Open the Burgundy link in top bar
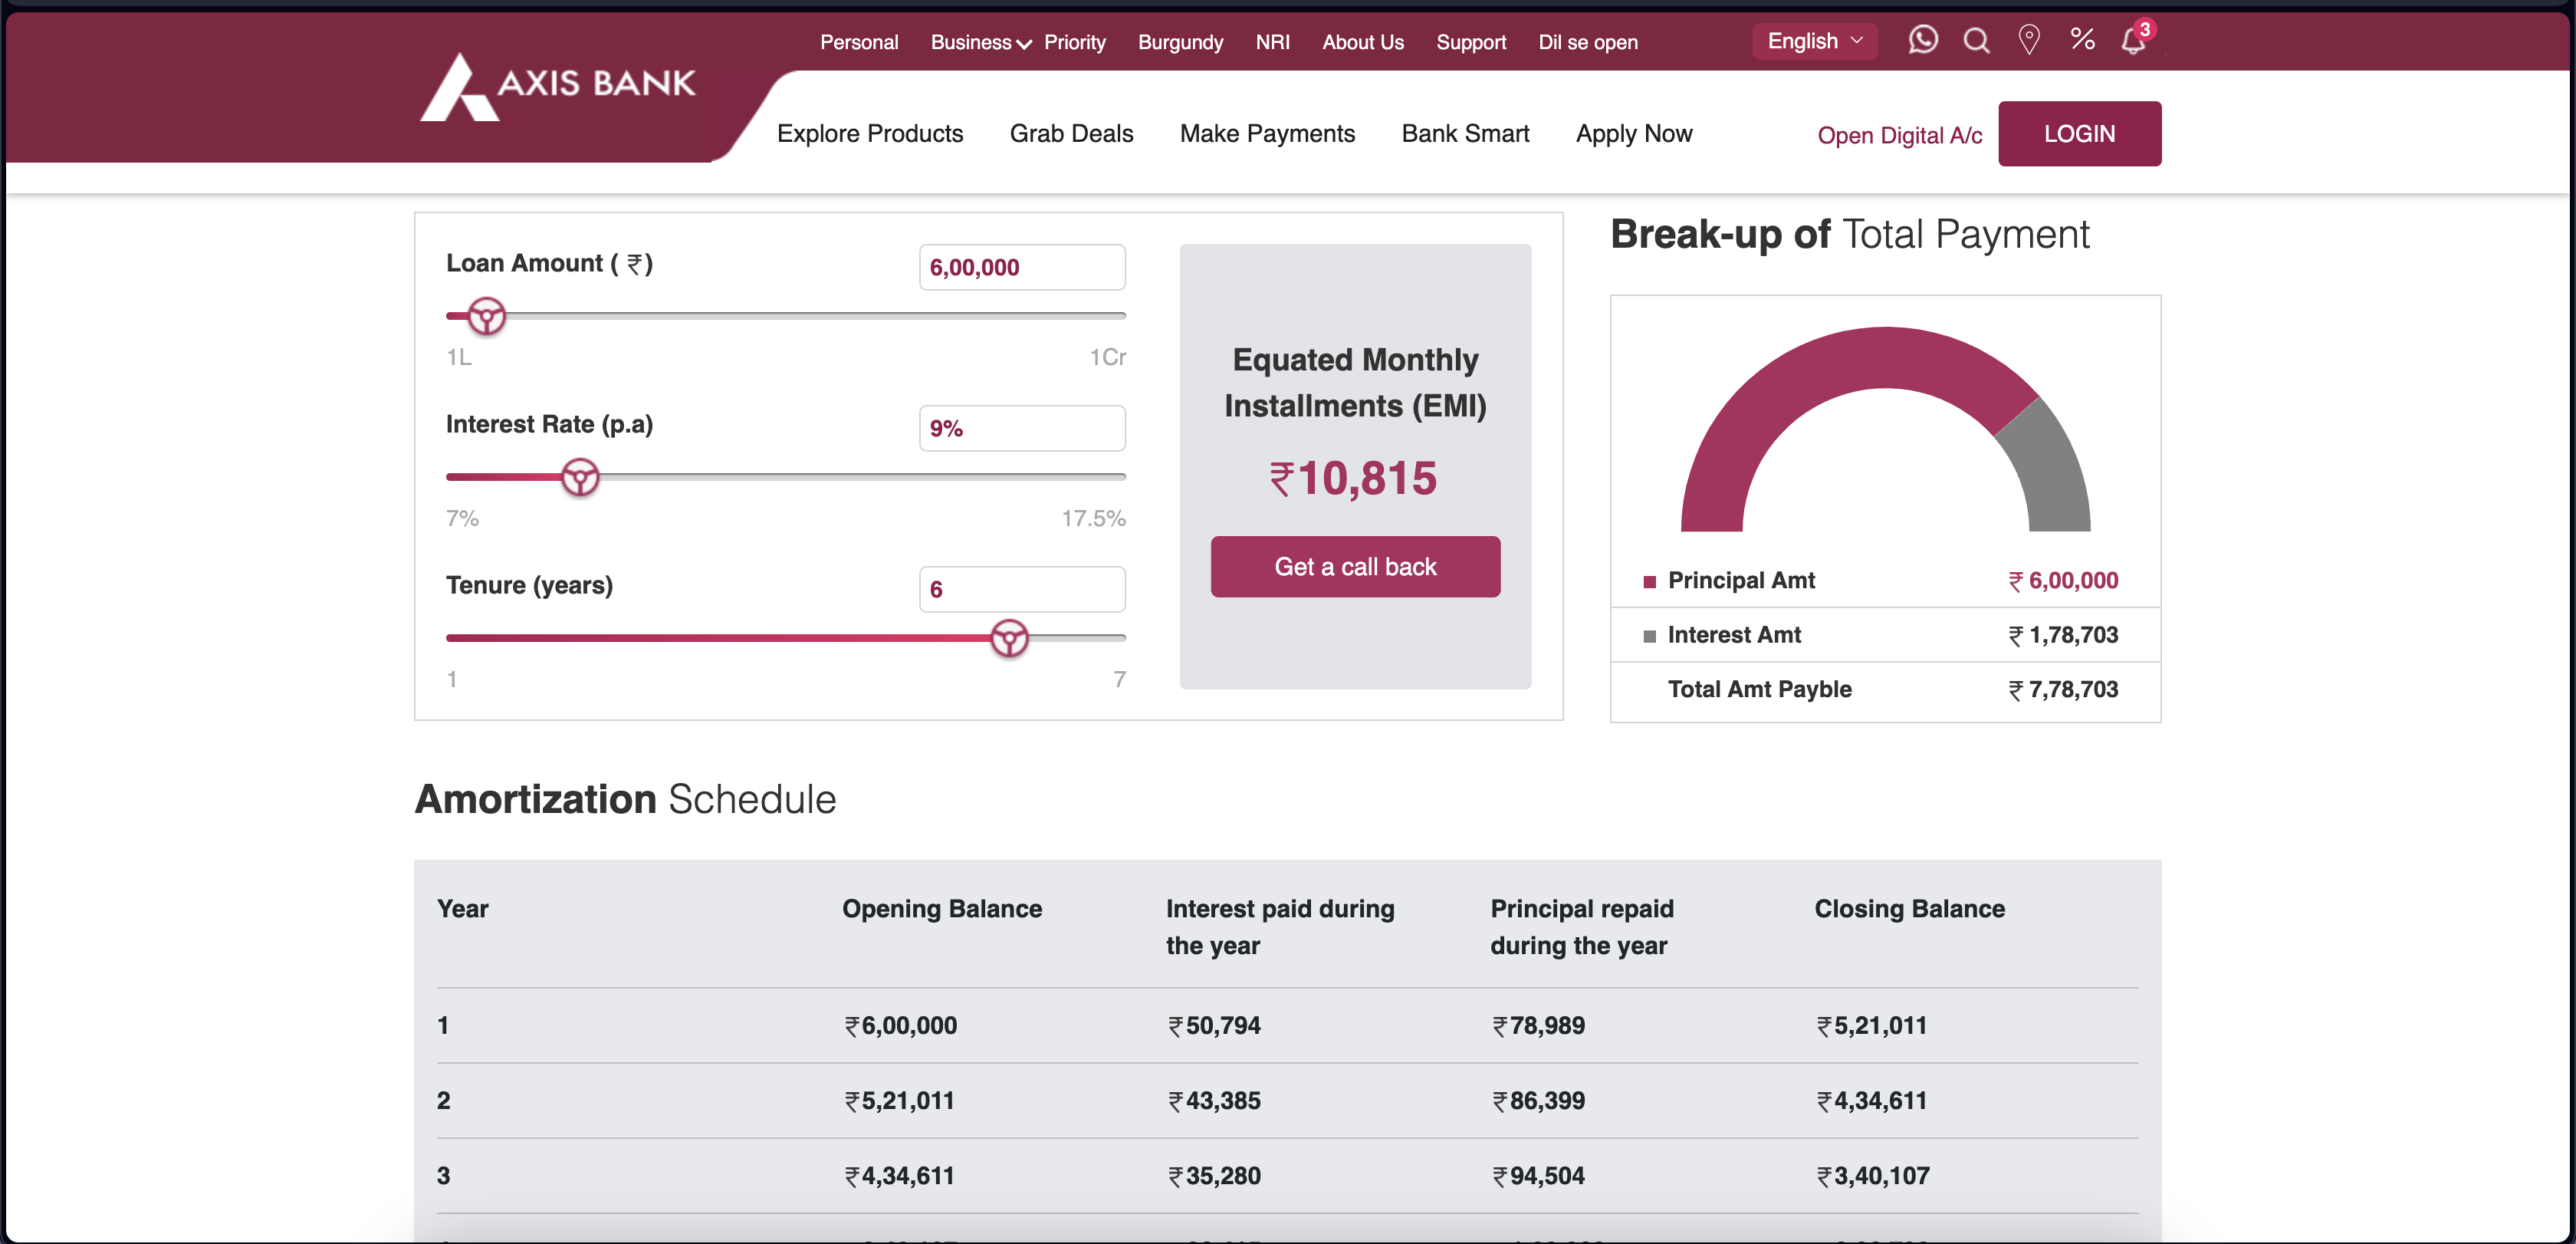Screen dimensions: 2576x1244 tap(1180, 42)
